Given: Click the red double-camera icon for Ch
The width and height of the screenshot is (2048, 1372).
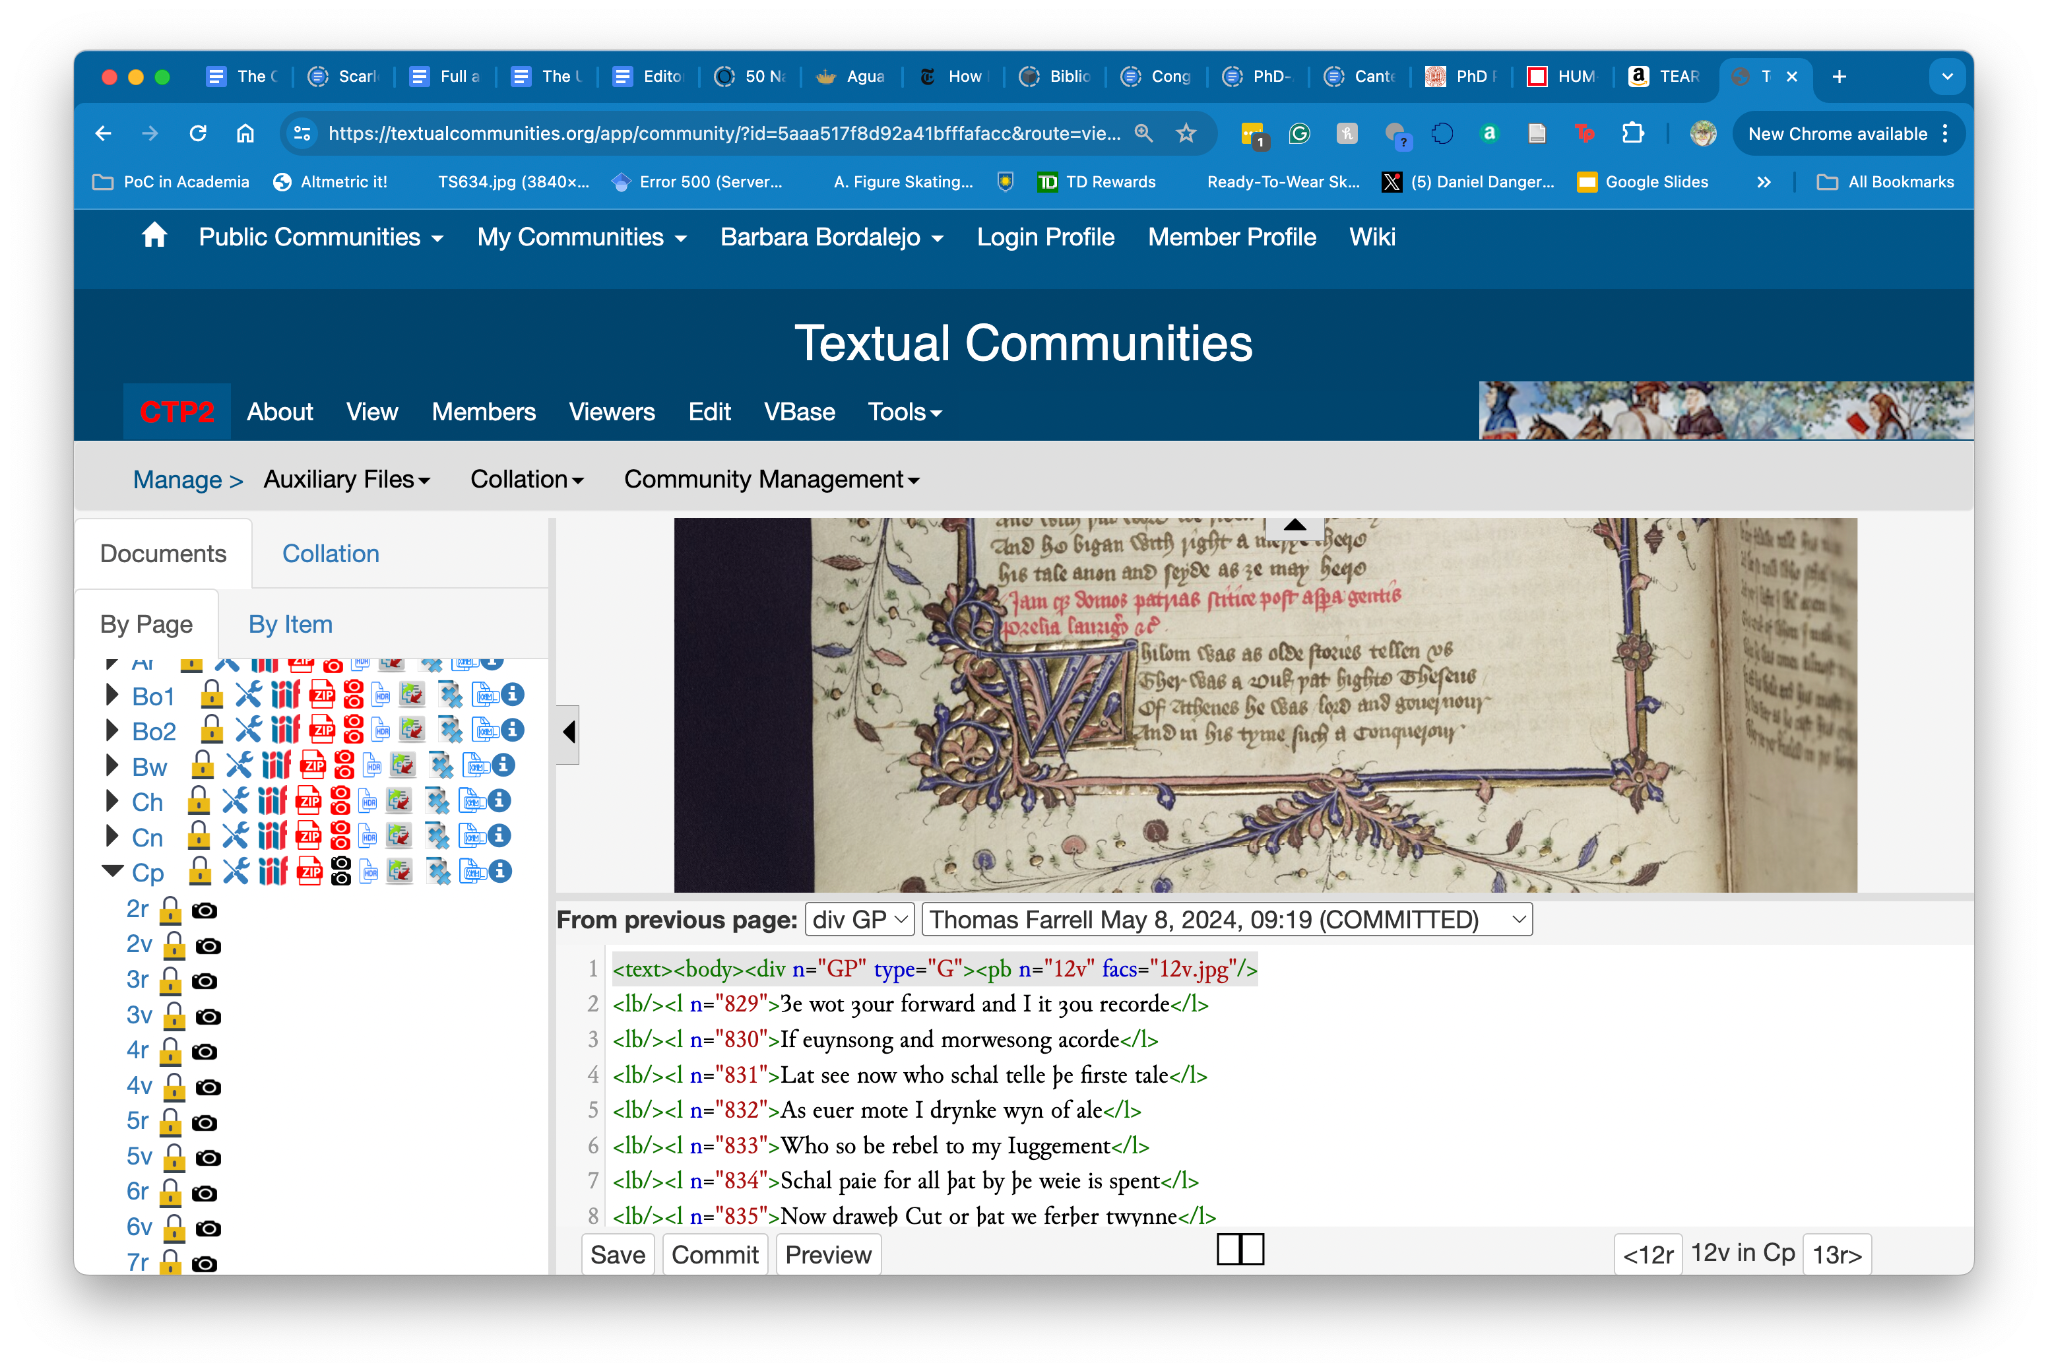Looking at the screenshot, I should pos(340,800).
